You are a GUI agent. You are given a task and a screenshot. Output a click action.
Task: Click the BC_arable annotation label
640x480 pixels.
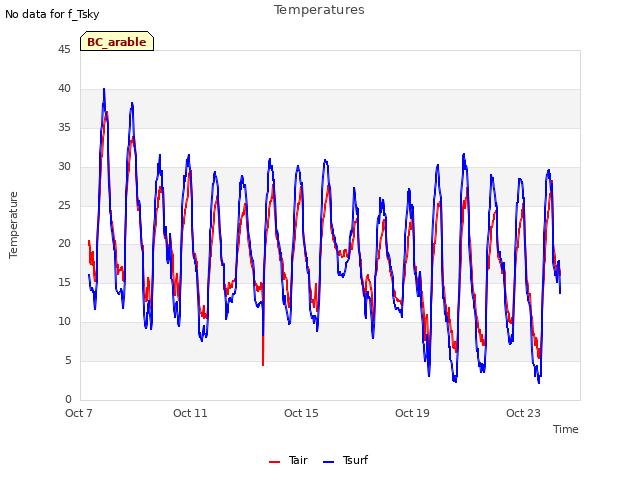coord(117,42)
